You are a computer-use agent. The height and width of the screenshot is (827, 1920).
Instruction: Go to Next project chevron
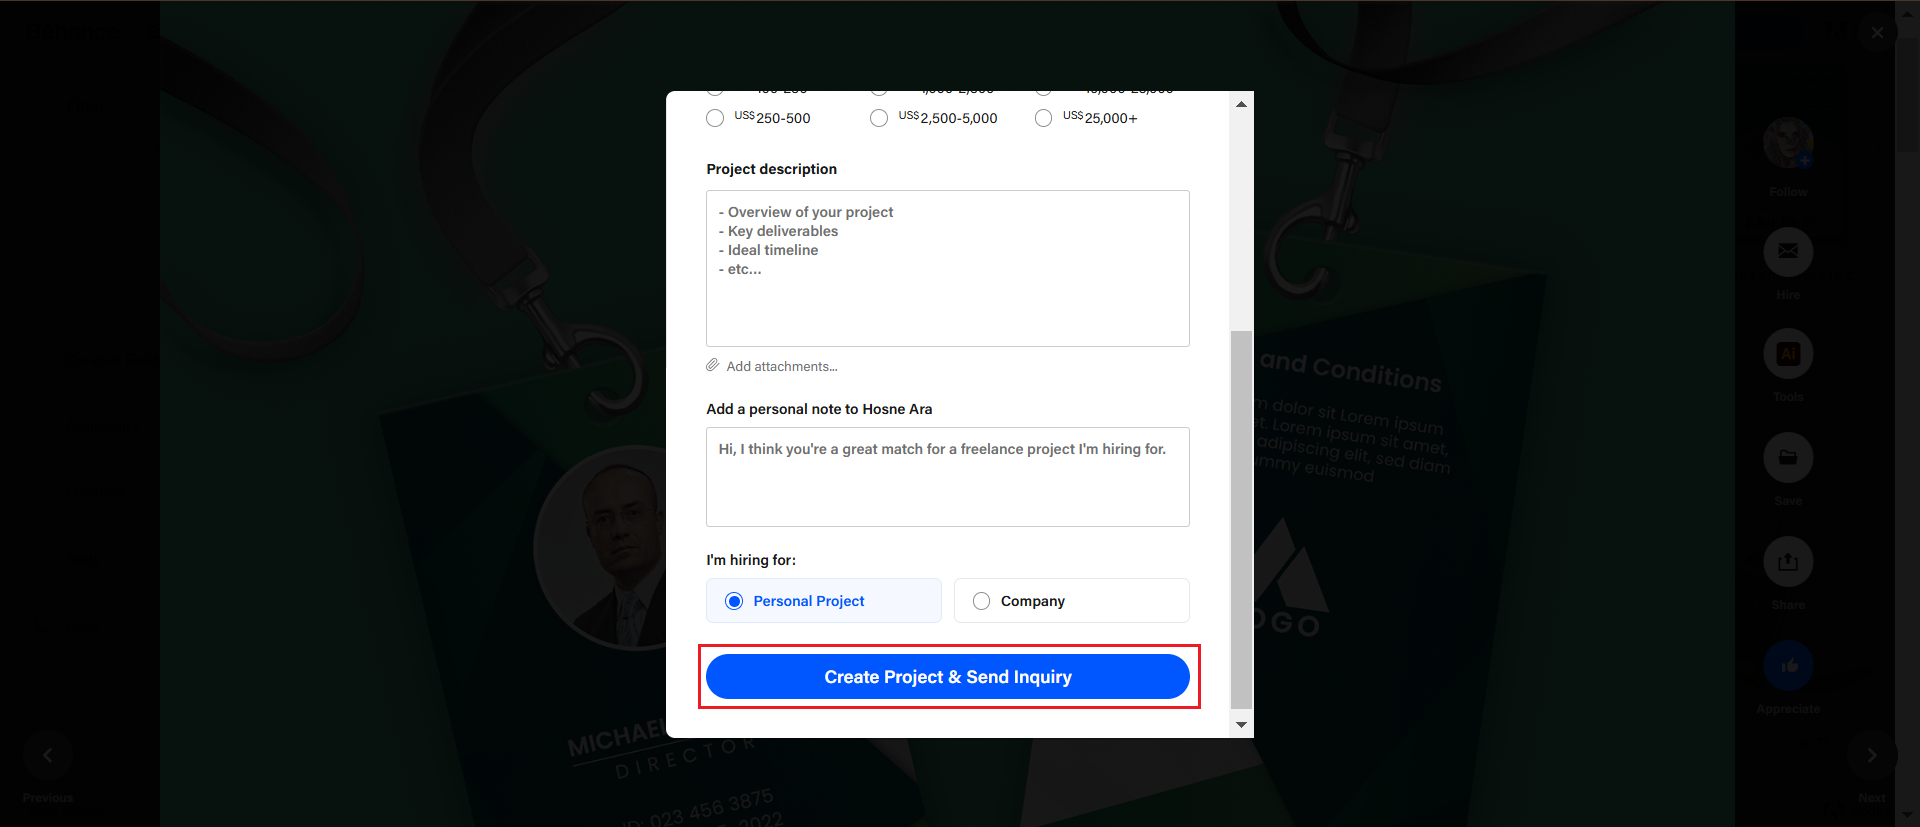(x=1872, y=755)
